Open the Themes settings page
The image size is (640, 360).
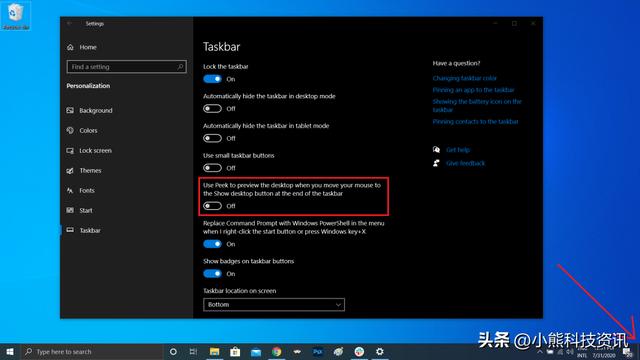[90, 171]
